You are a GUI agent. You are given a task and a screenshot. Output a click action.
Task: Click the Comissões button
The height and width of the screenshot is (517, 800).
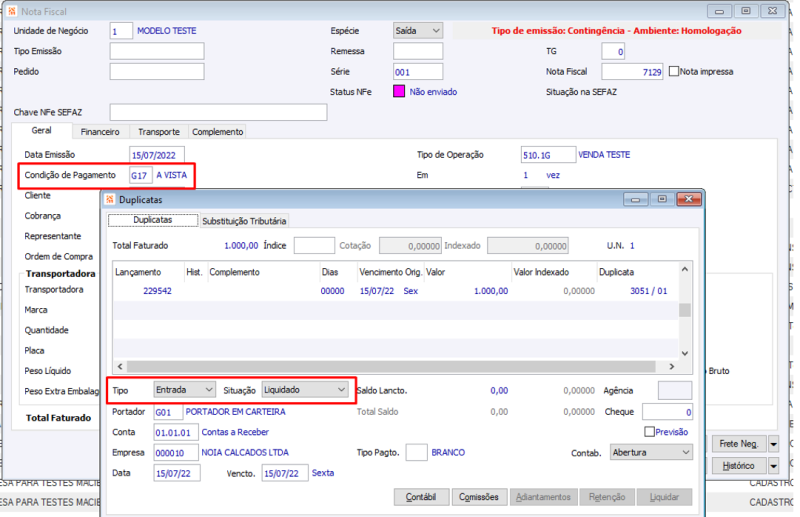tap(479, 497)
